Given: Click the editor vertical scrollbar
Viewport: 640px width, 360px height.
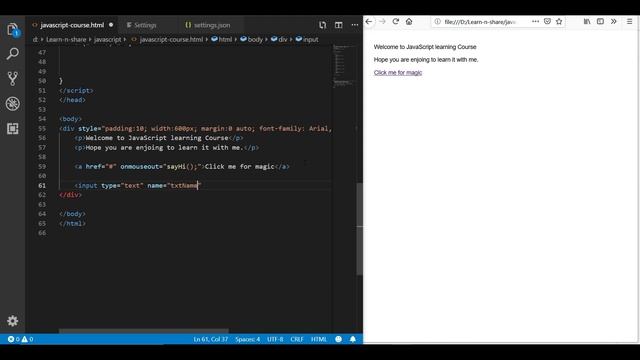Looking at the screenshot, I should click(360, 229).
